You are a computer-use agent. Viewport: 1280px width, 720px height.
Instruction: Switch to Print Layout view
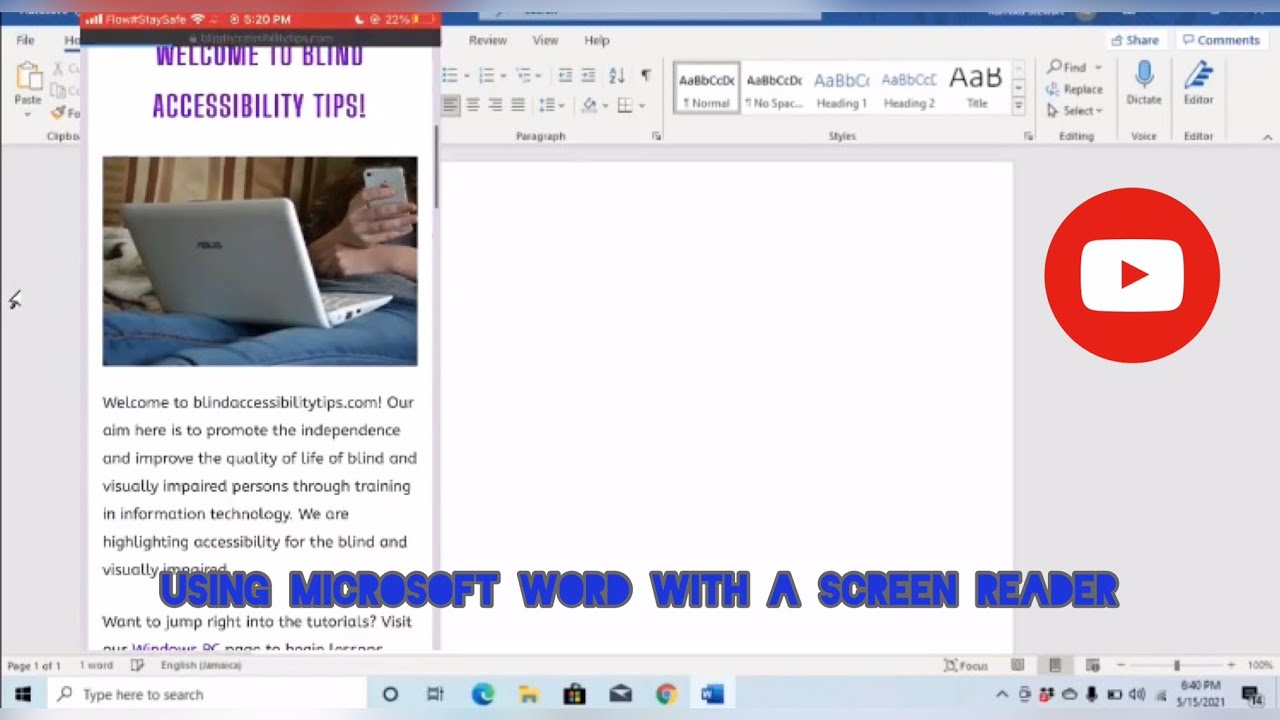click(x=1055, y=665)
